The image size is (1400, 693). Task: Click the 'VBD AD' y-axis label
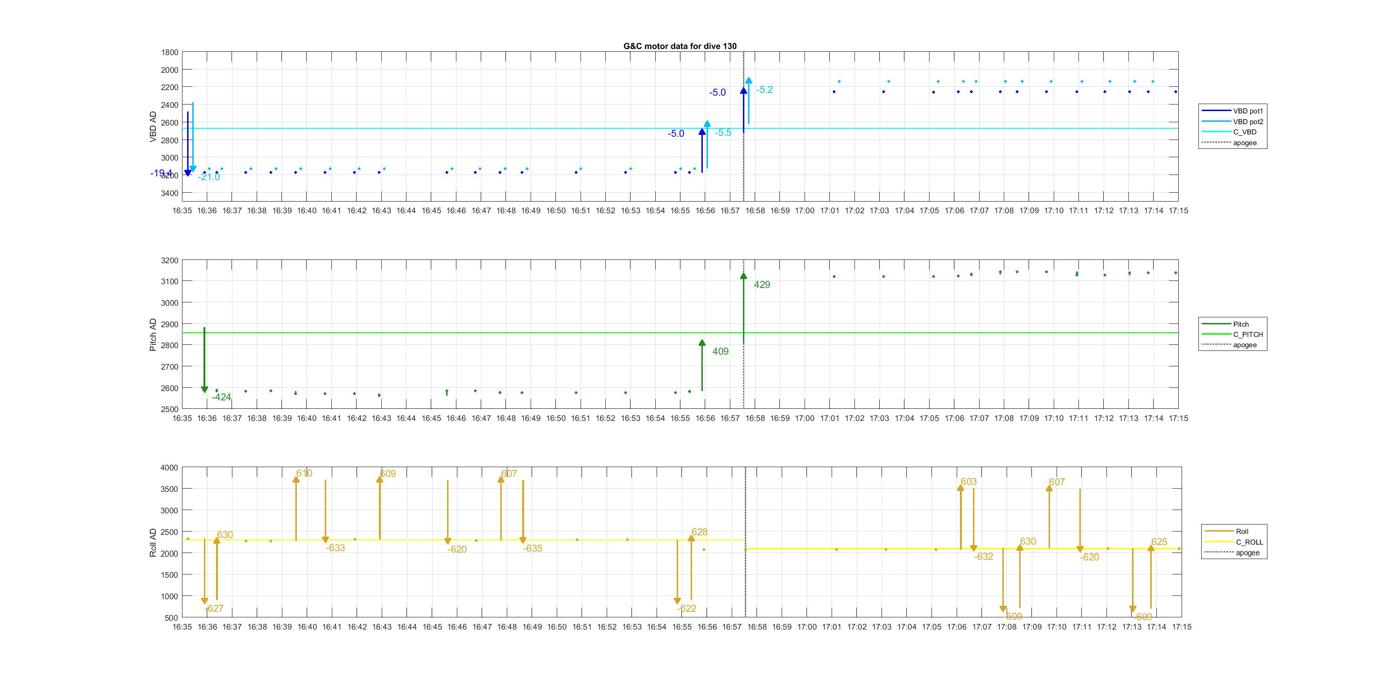coord(153,127)
